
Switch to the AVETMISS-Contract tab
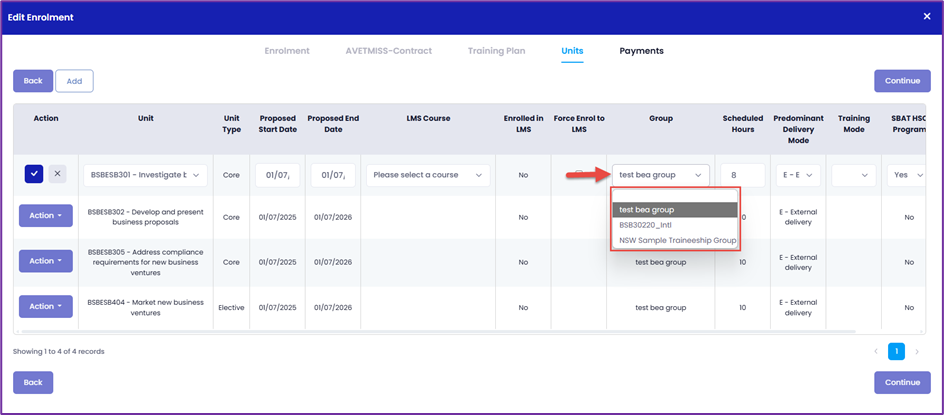point(388,51)
